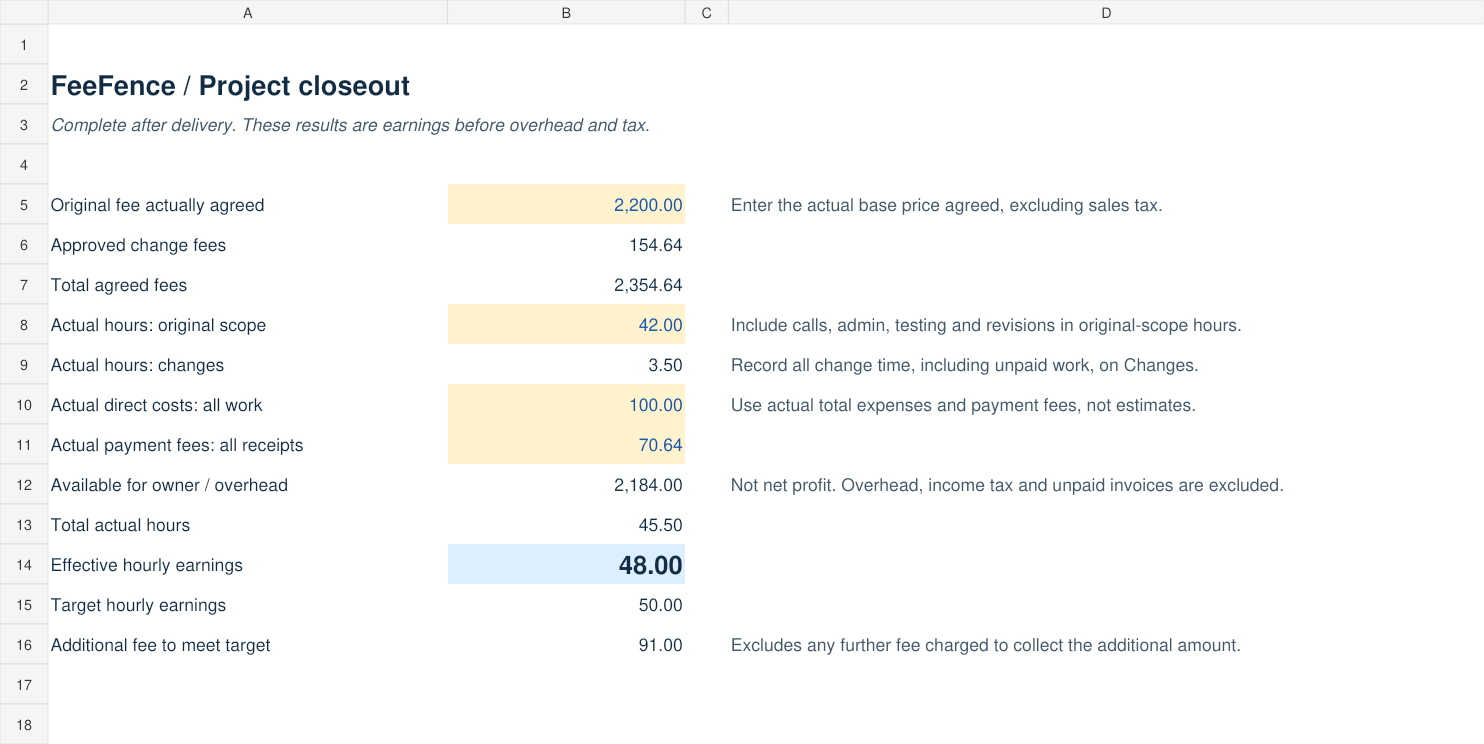Select row 14 header
Viewport: 1484px width, 744px height.
[x=24, y=564]
